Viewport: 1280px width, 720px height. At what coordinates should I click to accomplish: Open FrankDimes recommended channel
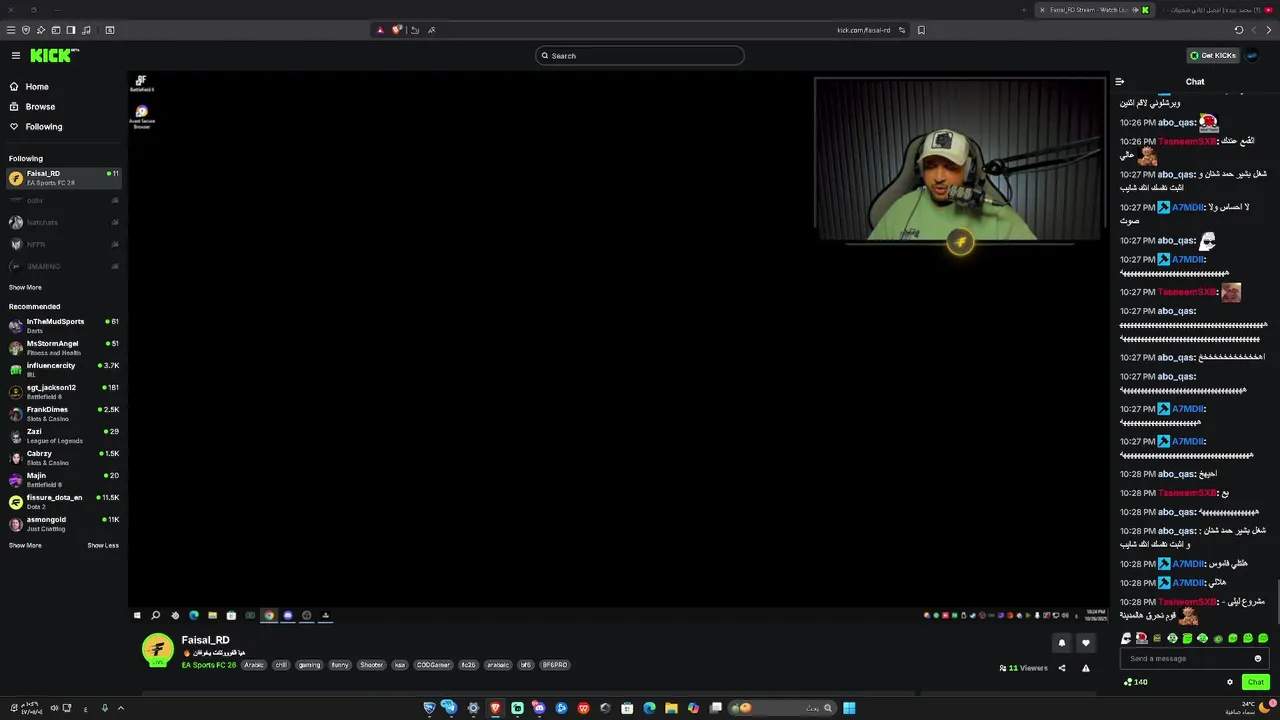pos(64,414)
